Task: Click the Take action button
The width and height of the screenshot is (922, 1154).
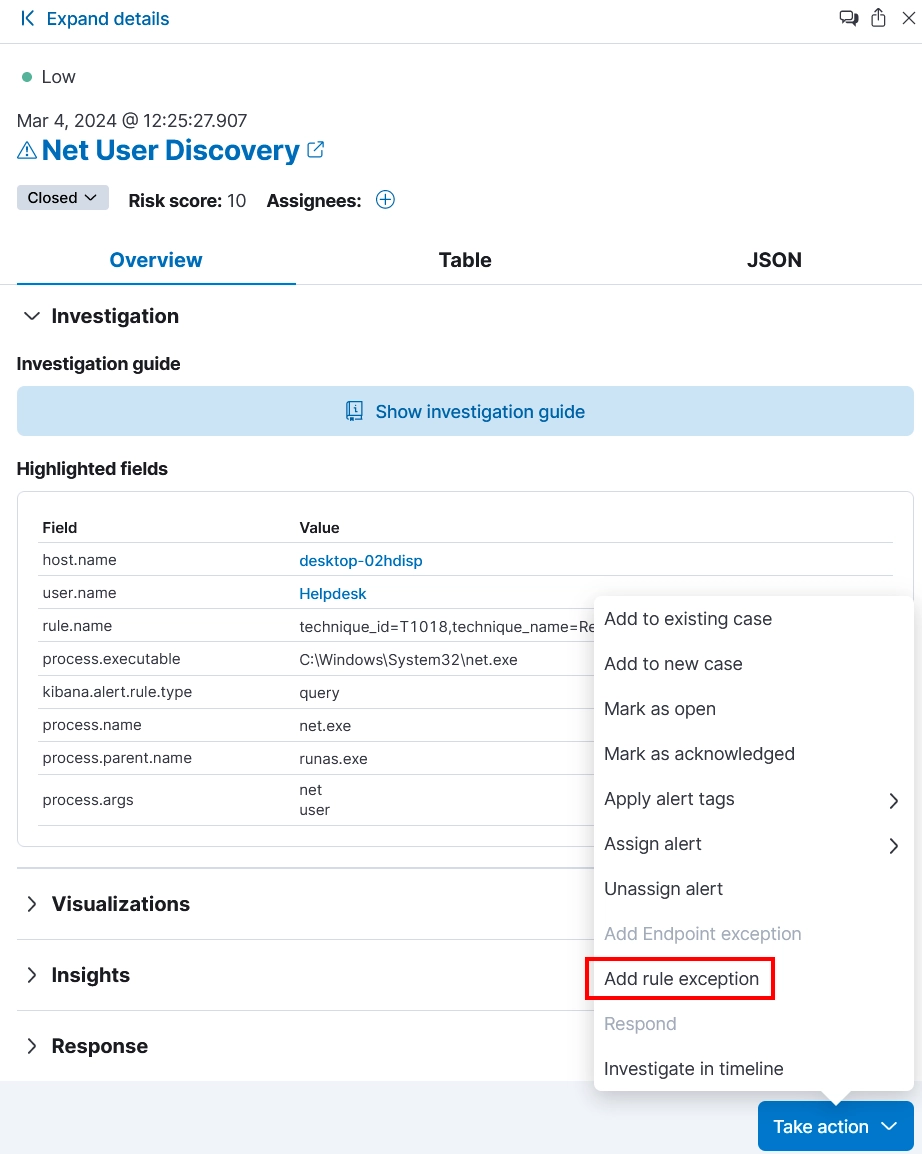Action: coord(835,1126)
